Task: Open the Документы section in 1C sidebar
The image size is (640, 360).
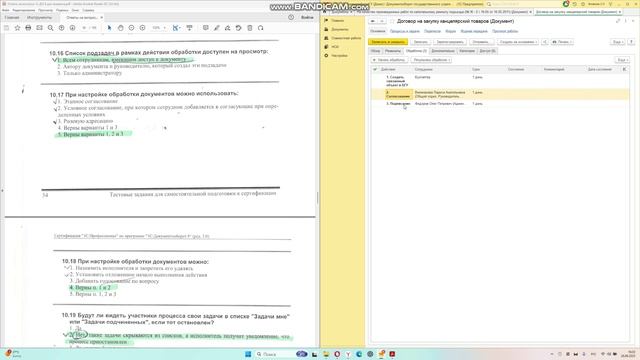Action: pos(340,29)
